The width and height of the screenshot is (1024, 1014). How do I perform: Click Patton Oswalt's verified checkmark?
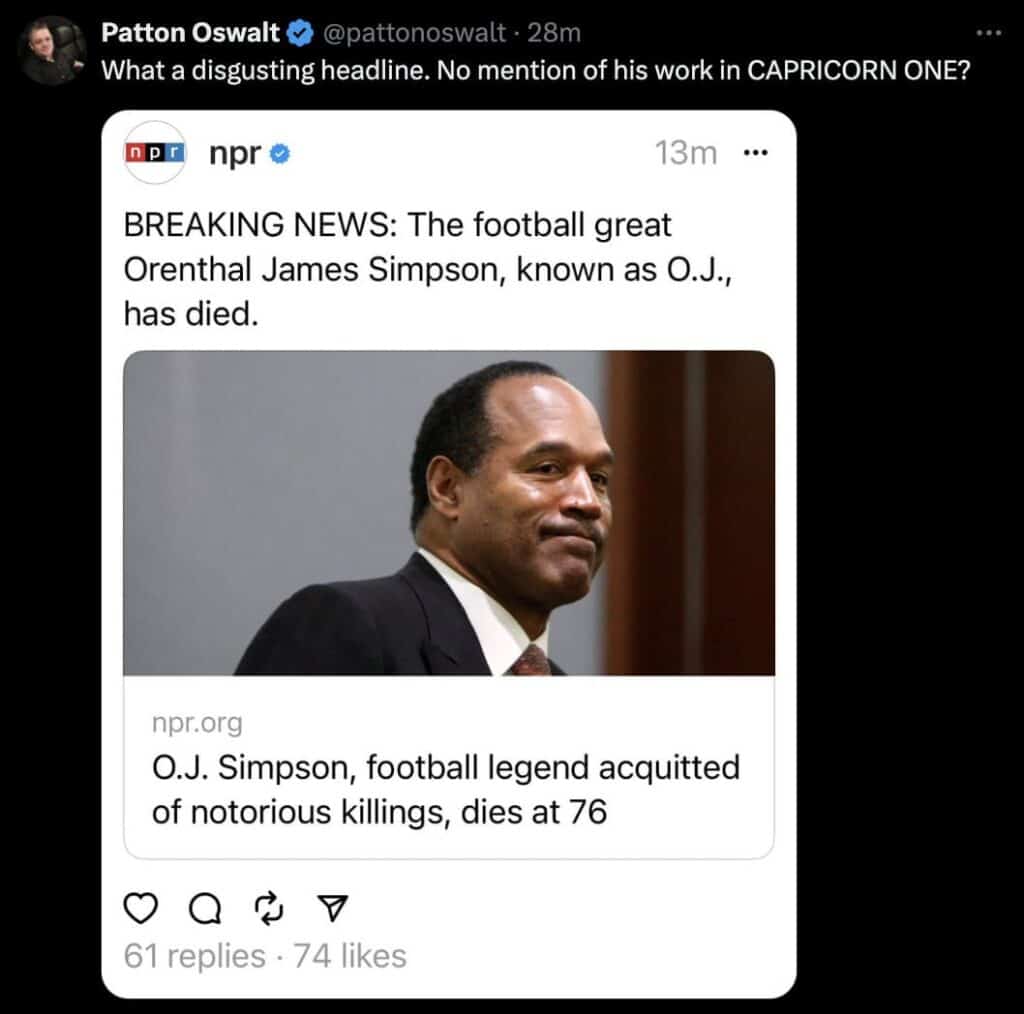[x=301, y=32]
